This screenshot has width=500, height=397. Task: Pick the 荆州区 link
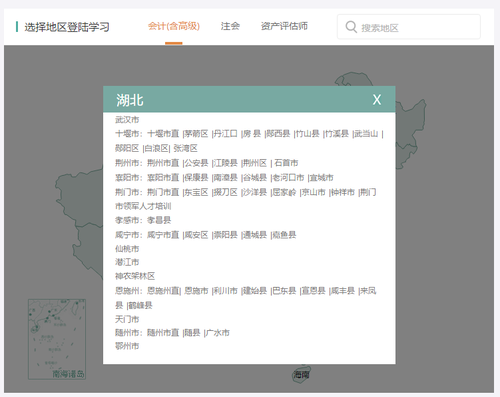click(255, 163)
